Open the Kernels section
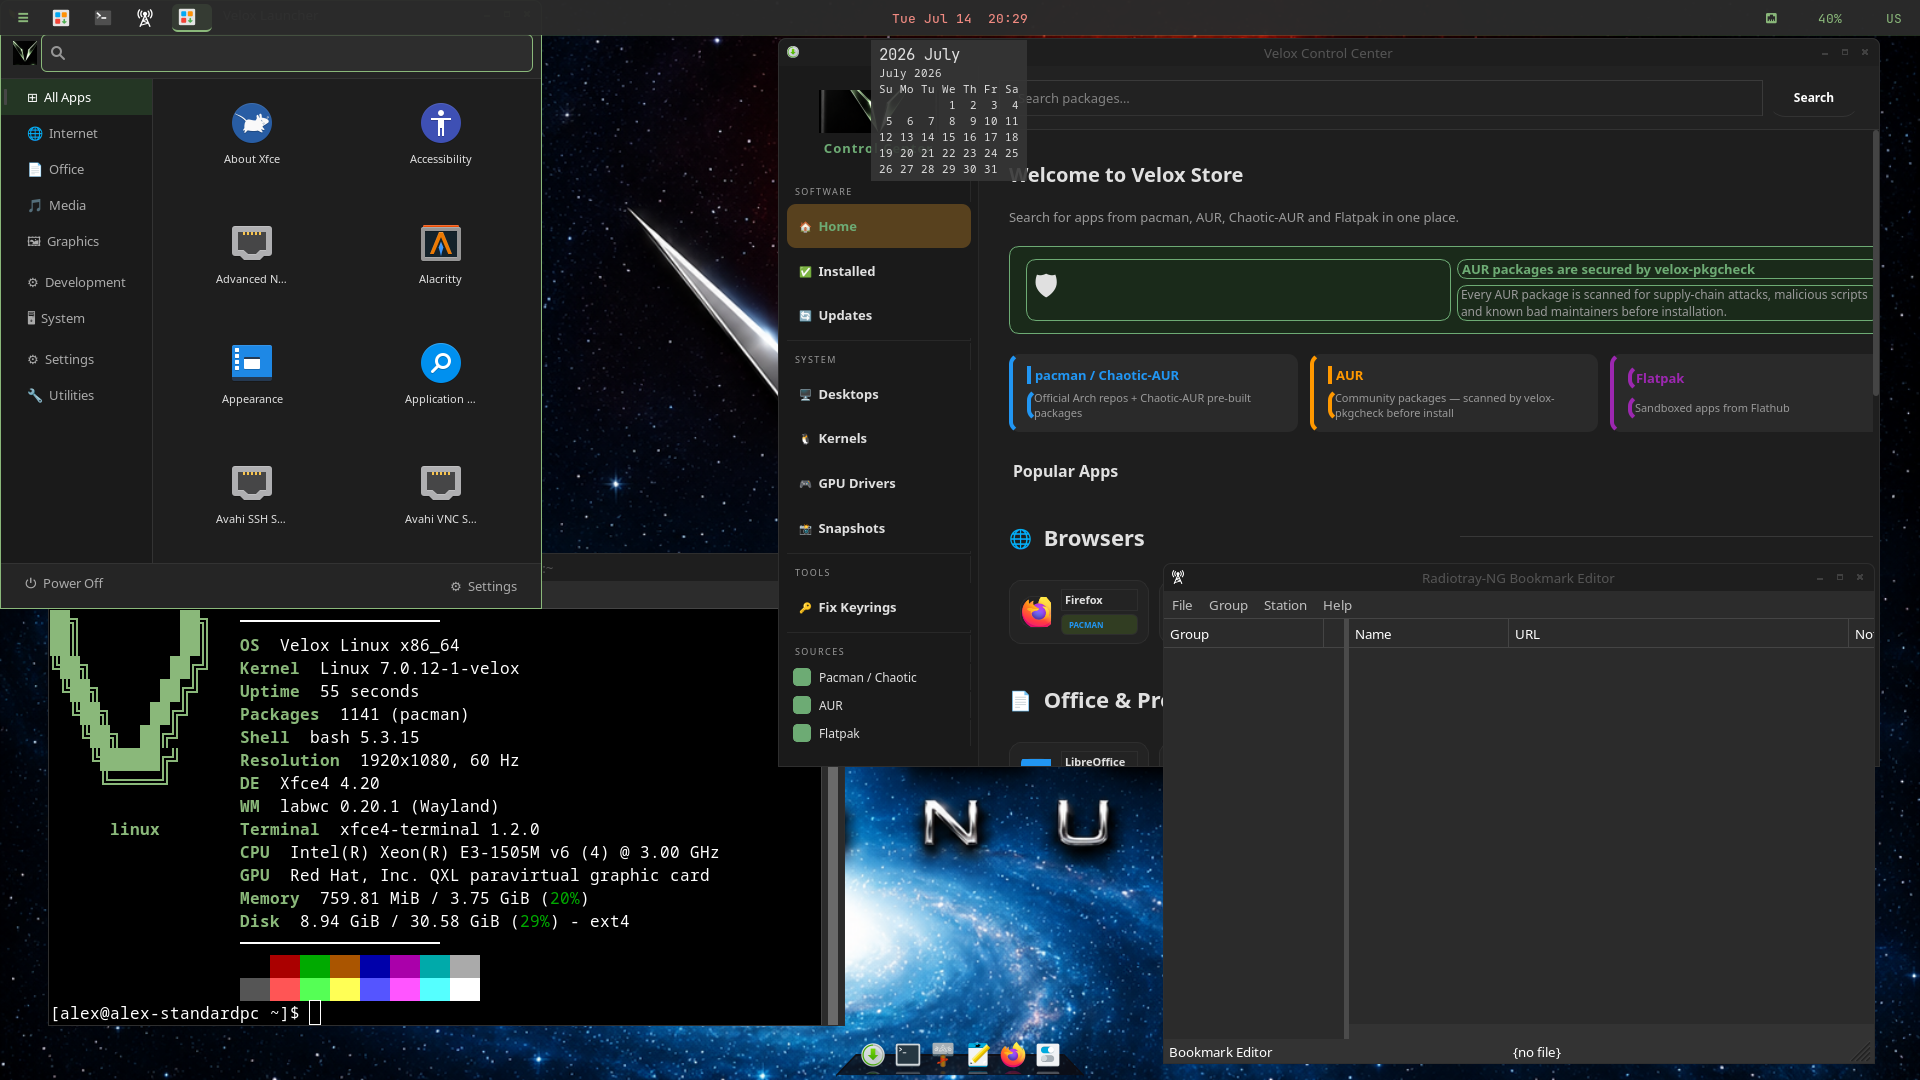The height and width of the screenshot is (1080, 1920). pos(878,438)
